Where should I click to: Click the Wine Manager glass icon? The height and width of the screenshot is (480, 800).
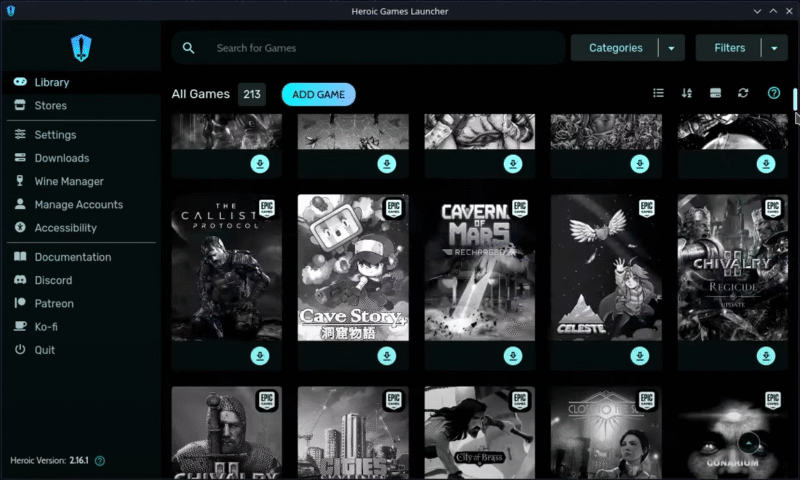(20, 181)
